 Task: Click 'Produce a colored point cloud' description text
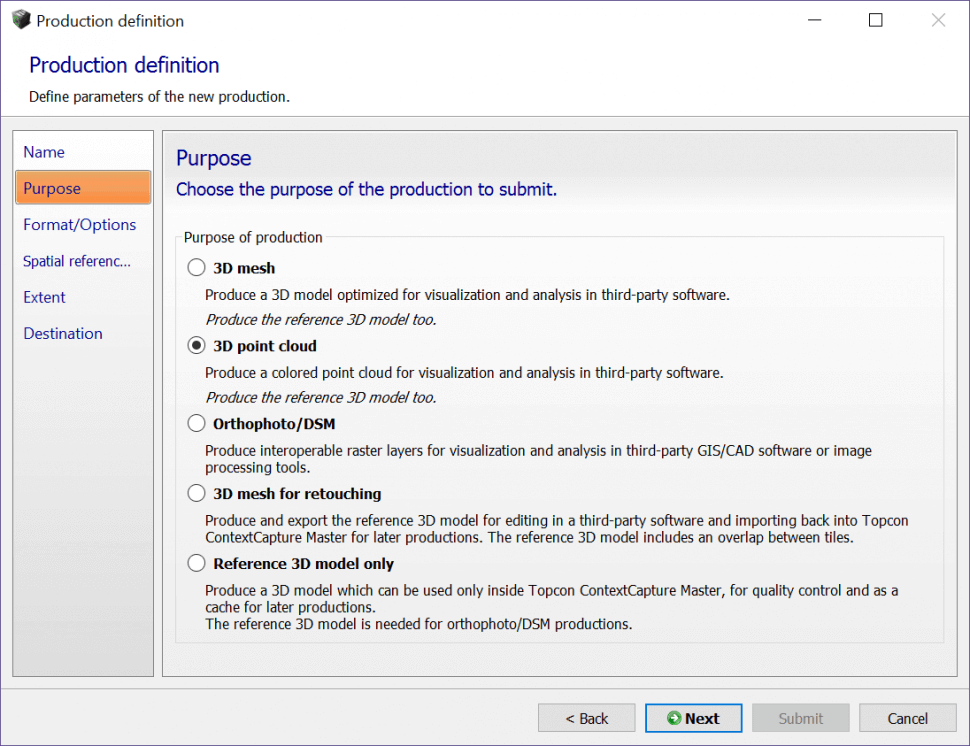[x=465, y=372]
